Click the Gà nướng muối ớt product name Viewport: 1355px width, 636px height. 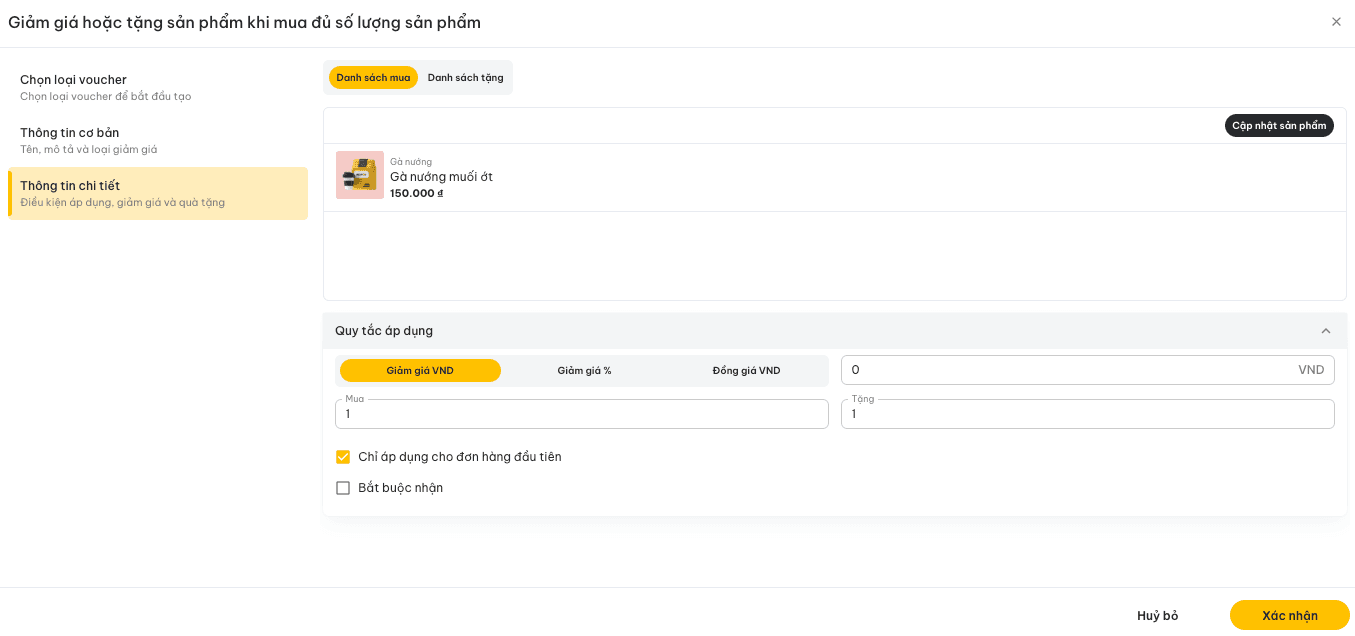441,177
